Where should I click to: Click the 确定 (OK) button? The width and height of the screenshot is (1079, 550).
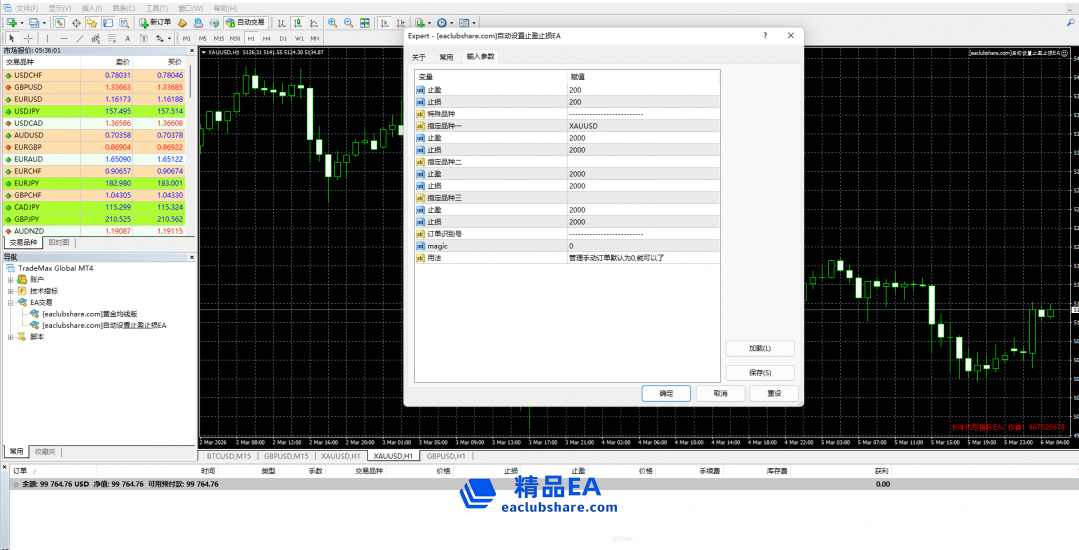coord(666,394)
